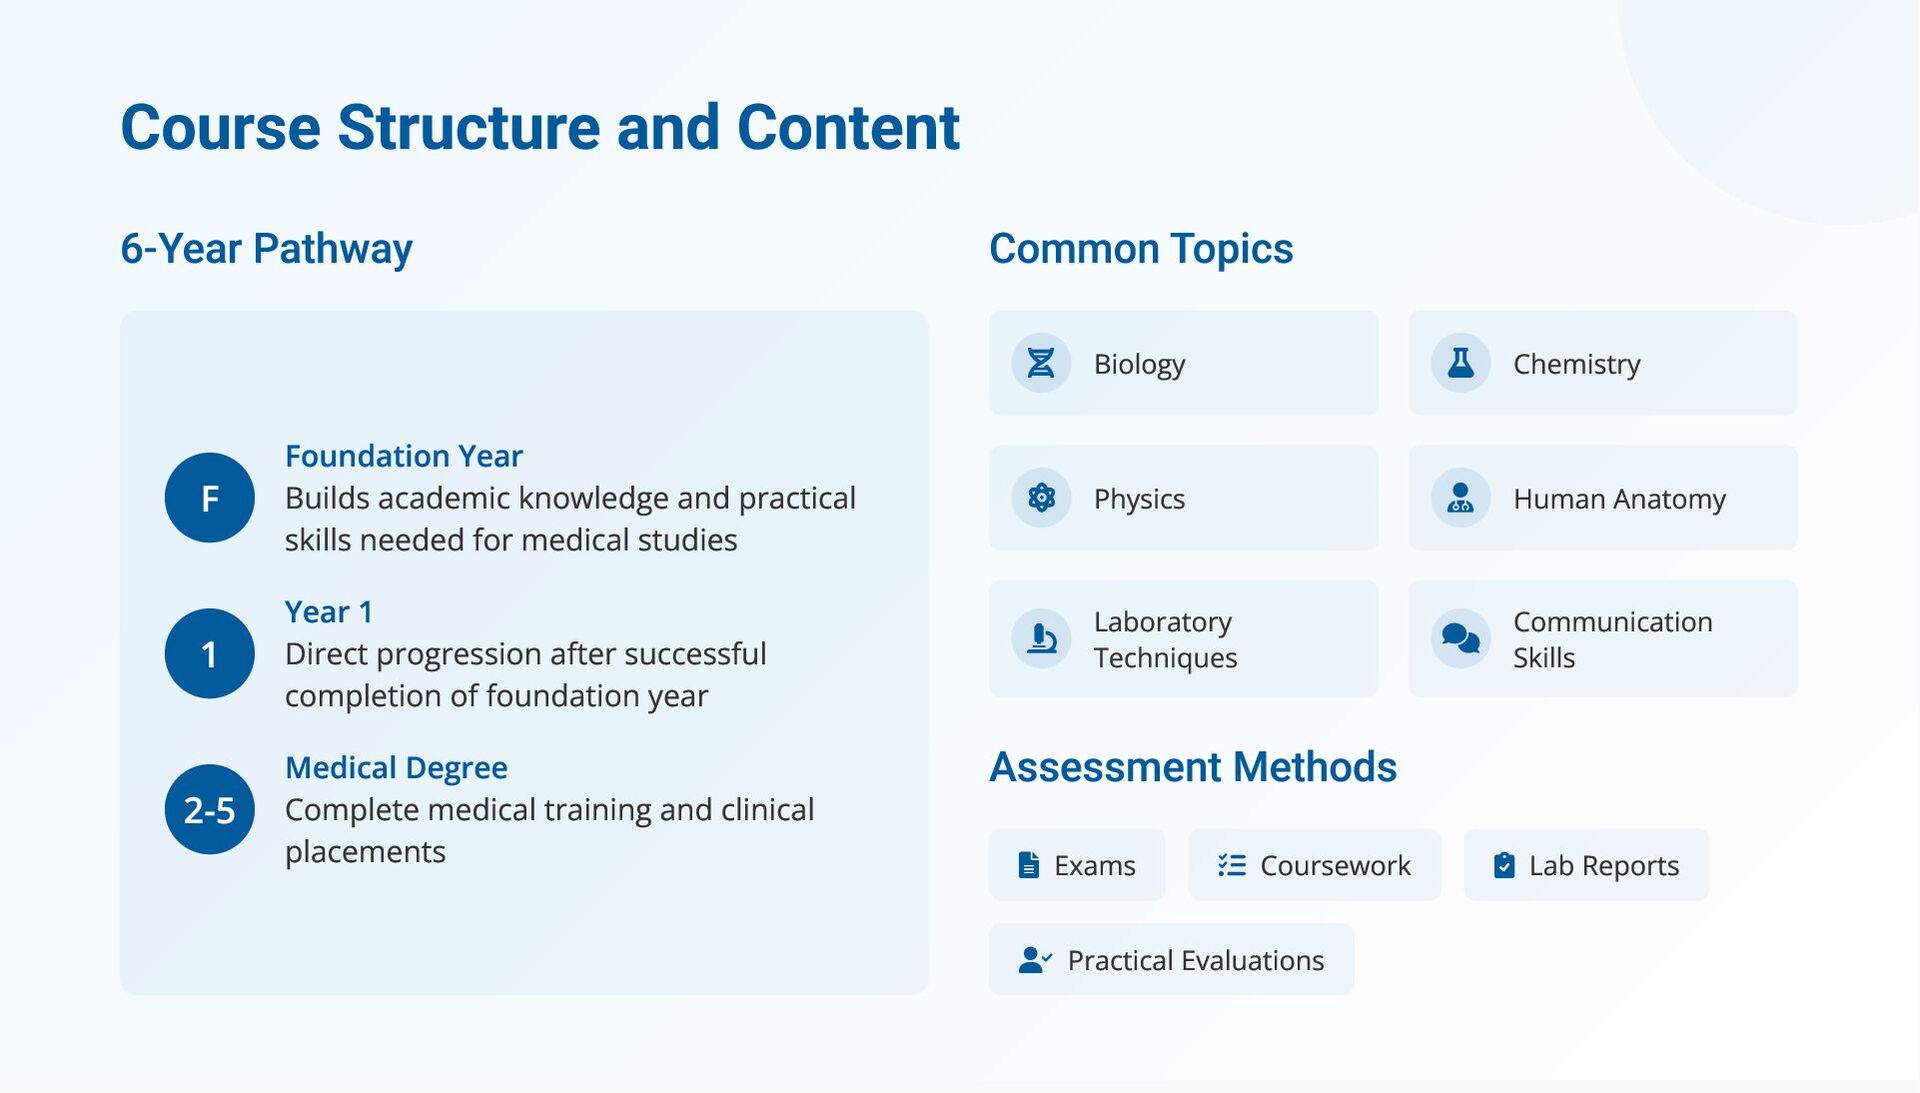Click the Medical Degree heading
This screenshot has width=1920, height=1093.
(396, 768)
